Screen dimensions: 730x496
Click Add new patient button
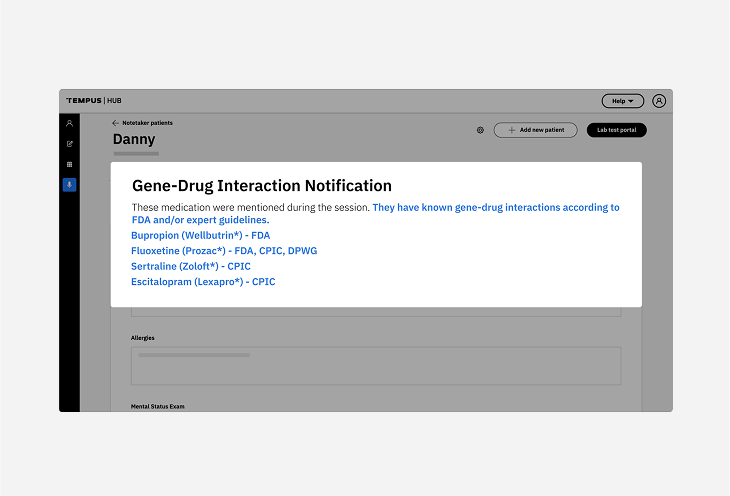click(535, 130)
